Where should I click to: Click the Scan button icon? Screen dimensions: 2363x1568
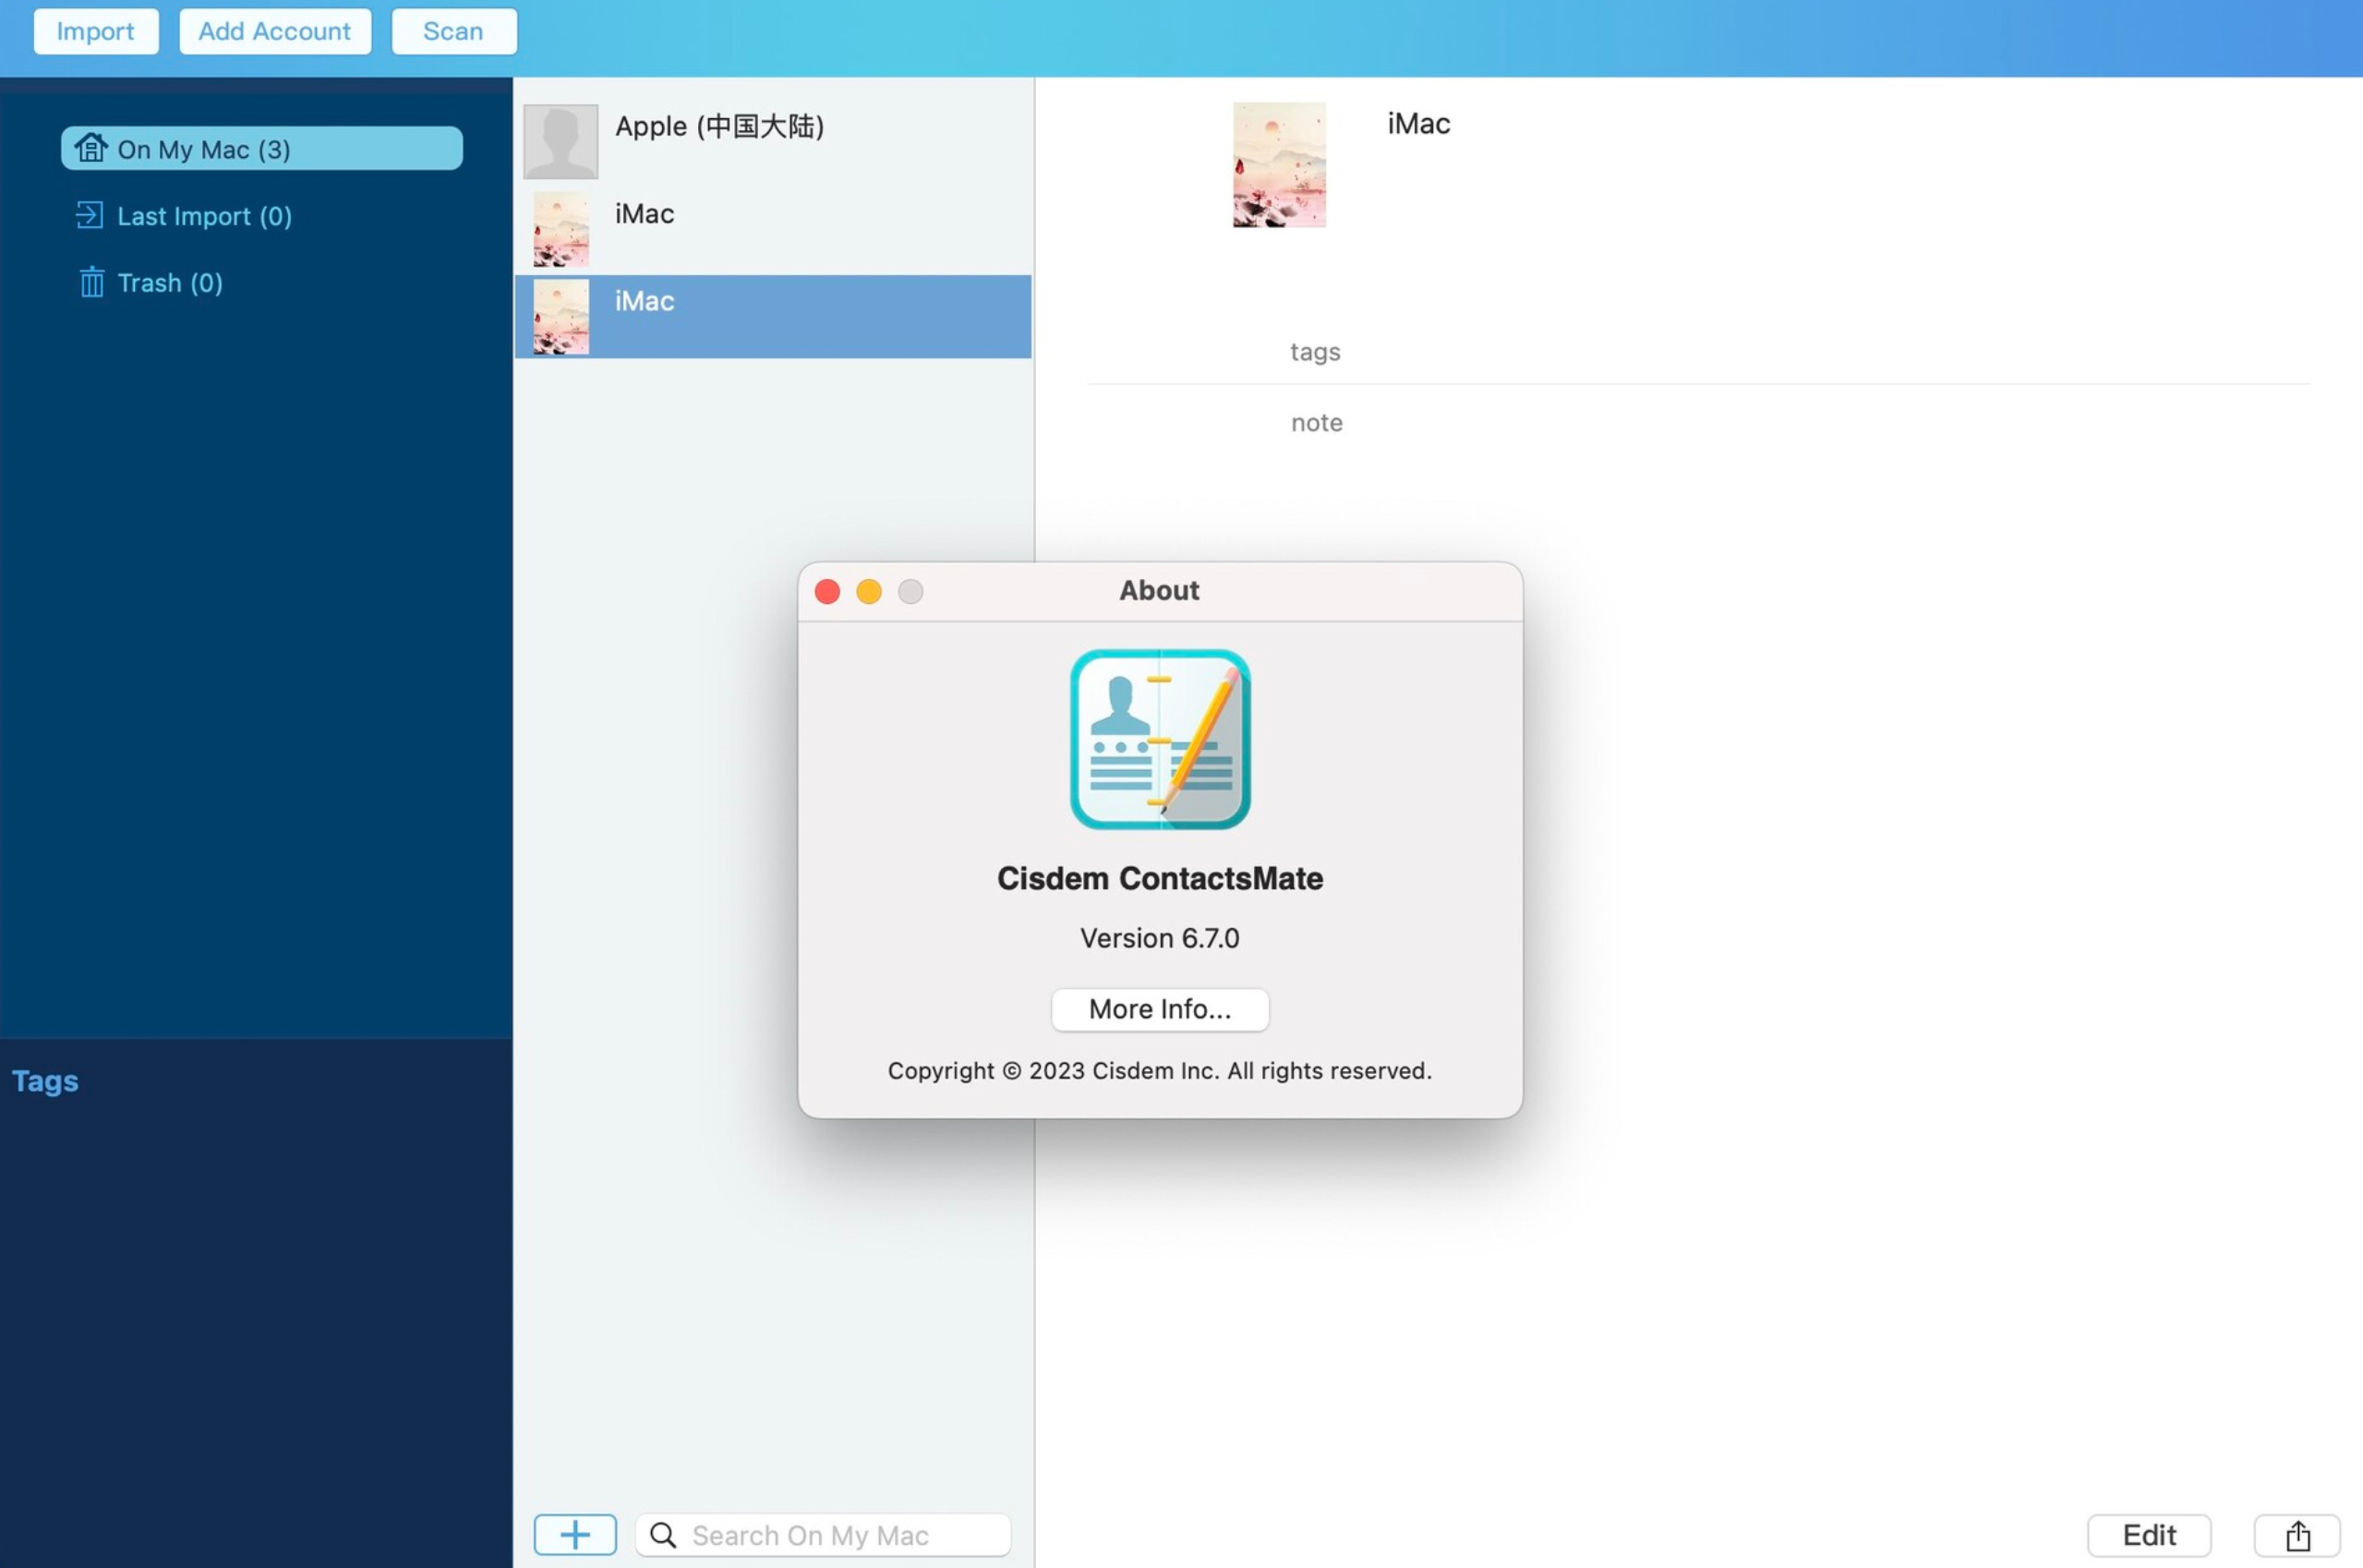452,30
